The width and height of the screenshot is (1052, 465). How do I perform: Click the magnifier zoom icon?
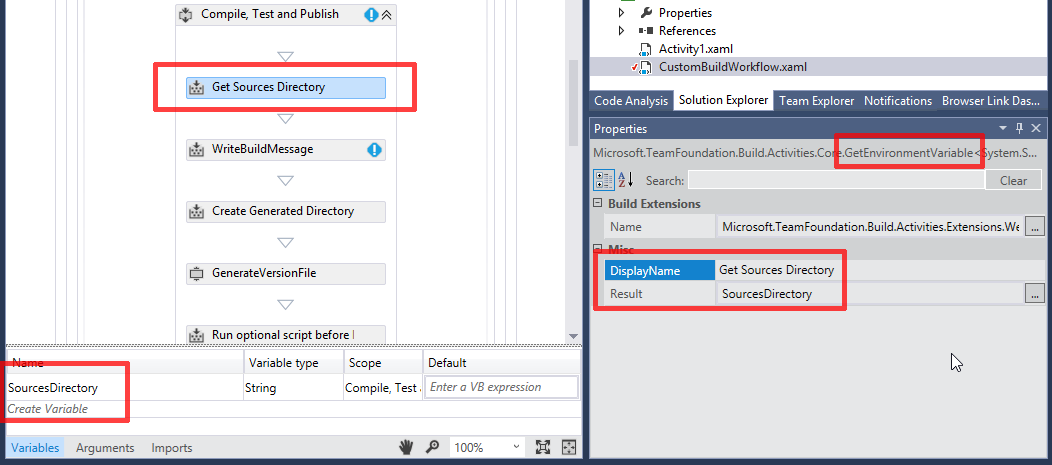point(432,447)
